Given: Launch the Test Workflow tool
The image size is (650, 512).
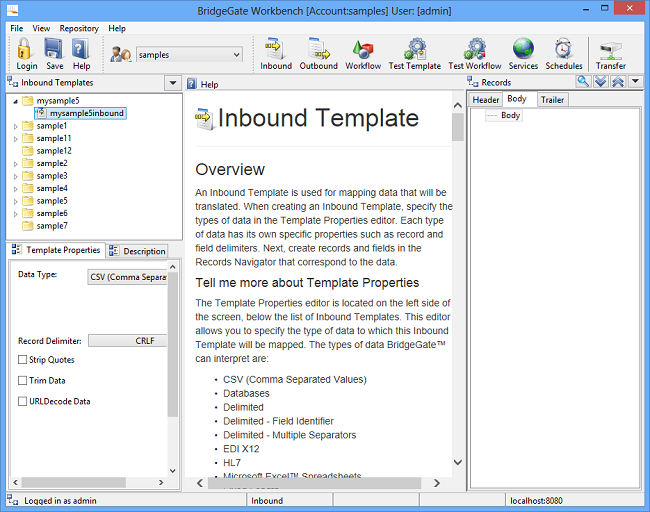Looking at the screenshot, I should (x=475, y=49).
